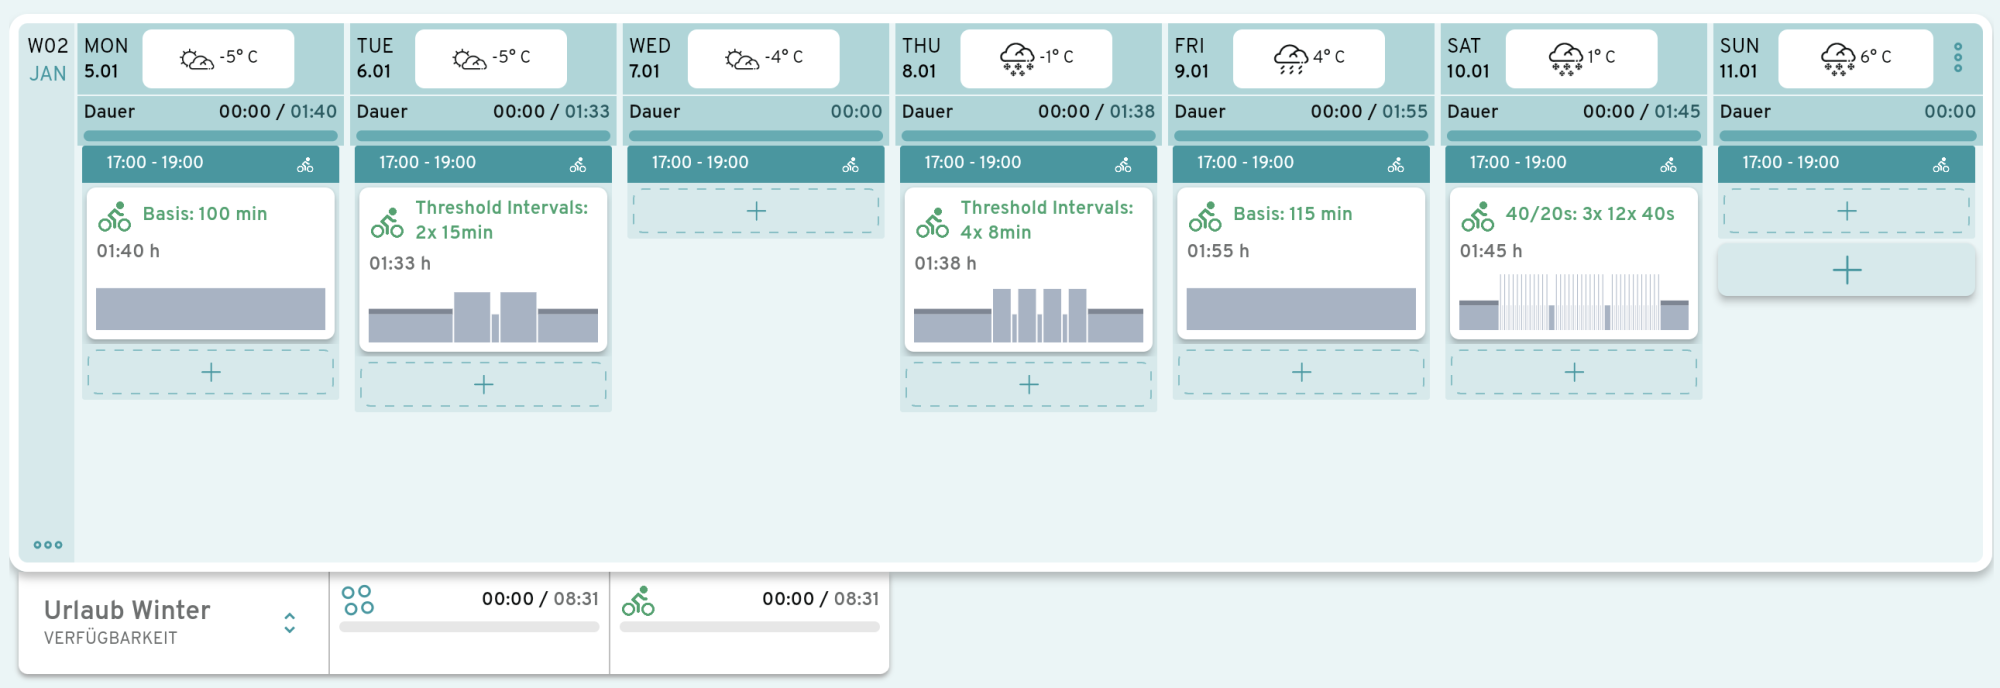Add another workout below Friday's Basis session
2000x688 pixels.
click(x=1301, y=372)
